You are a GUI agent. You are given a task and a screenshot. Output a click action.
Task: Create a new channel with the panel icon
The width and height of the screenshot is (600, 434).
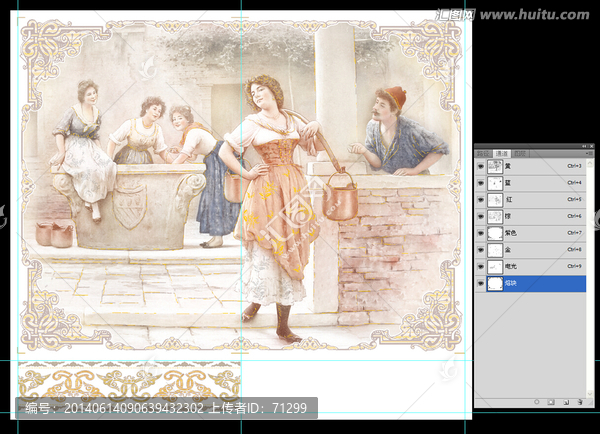coord(566,402)
